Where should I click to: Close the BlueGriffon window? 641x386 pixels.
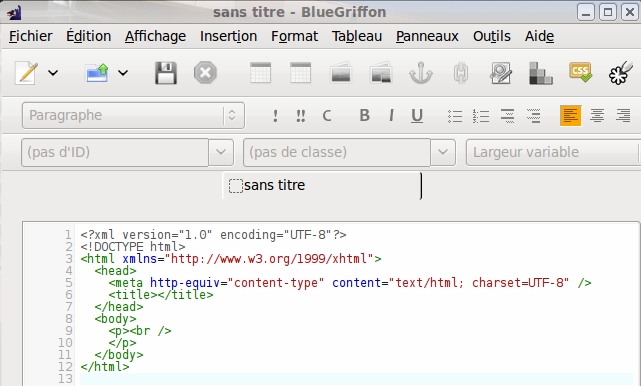[x=630, y=12]
